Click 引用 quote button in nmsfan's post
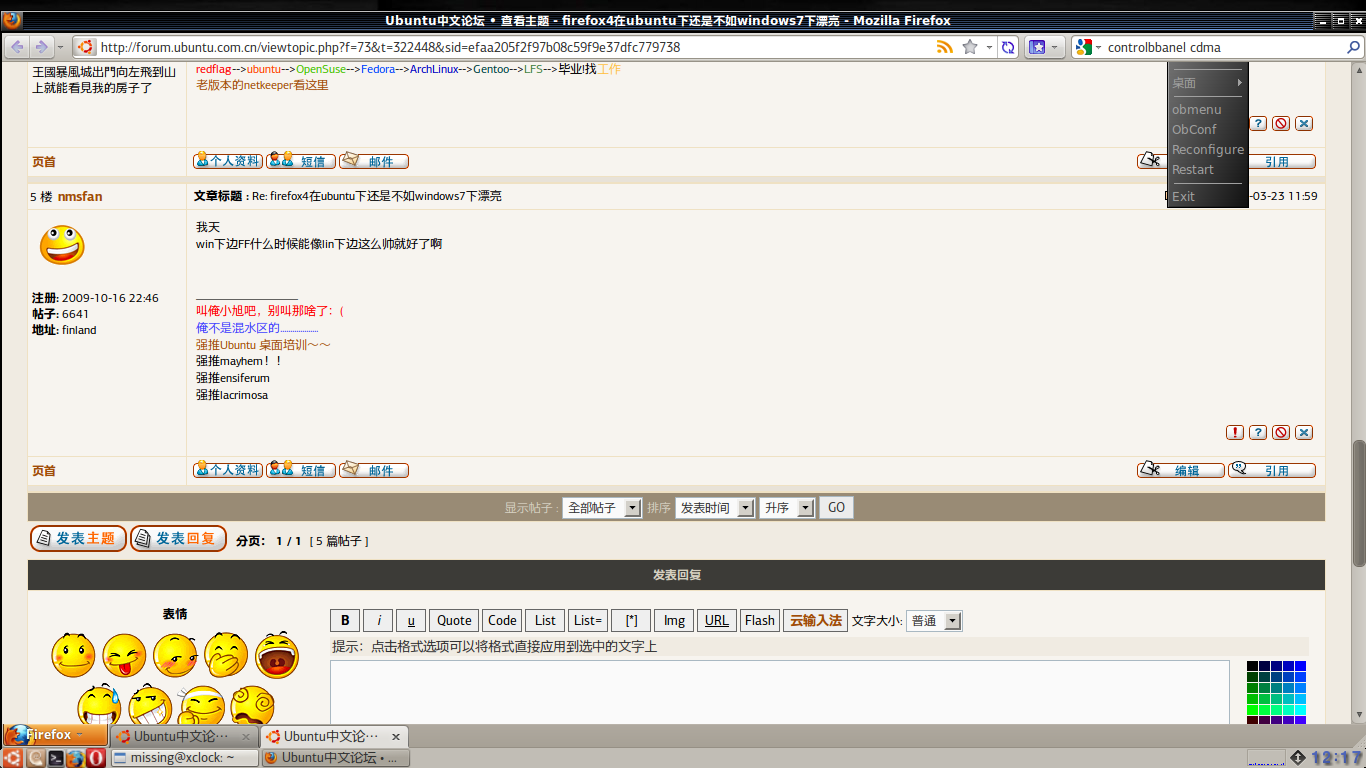1366x768 pixels. [1272, 470]
